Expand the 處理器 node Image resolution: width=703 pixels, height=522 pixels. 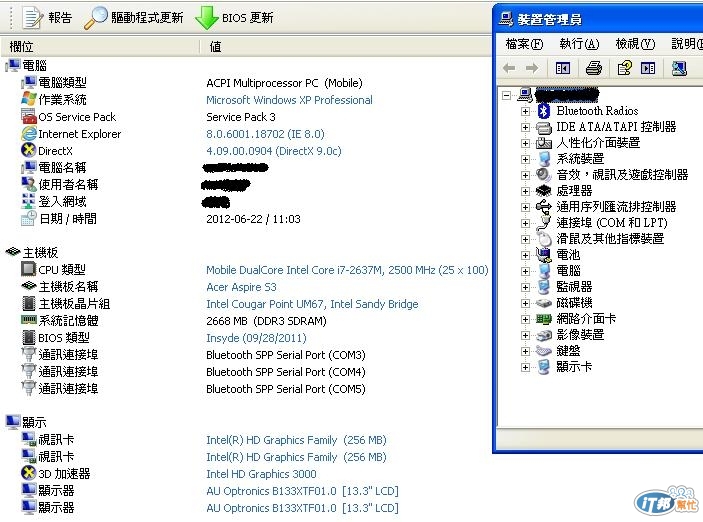(x=525, y=191)
